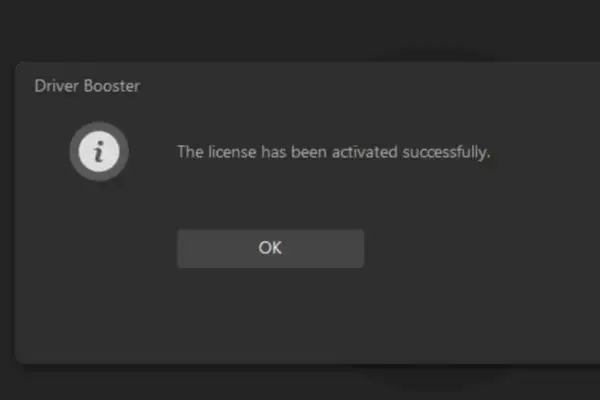Viewport: 600px width, 400px height.
Task: Click the round information icon
Action: (x=99, y=152)
